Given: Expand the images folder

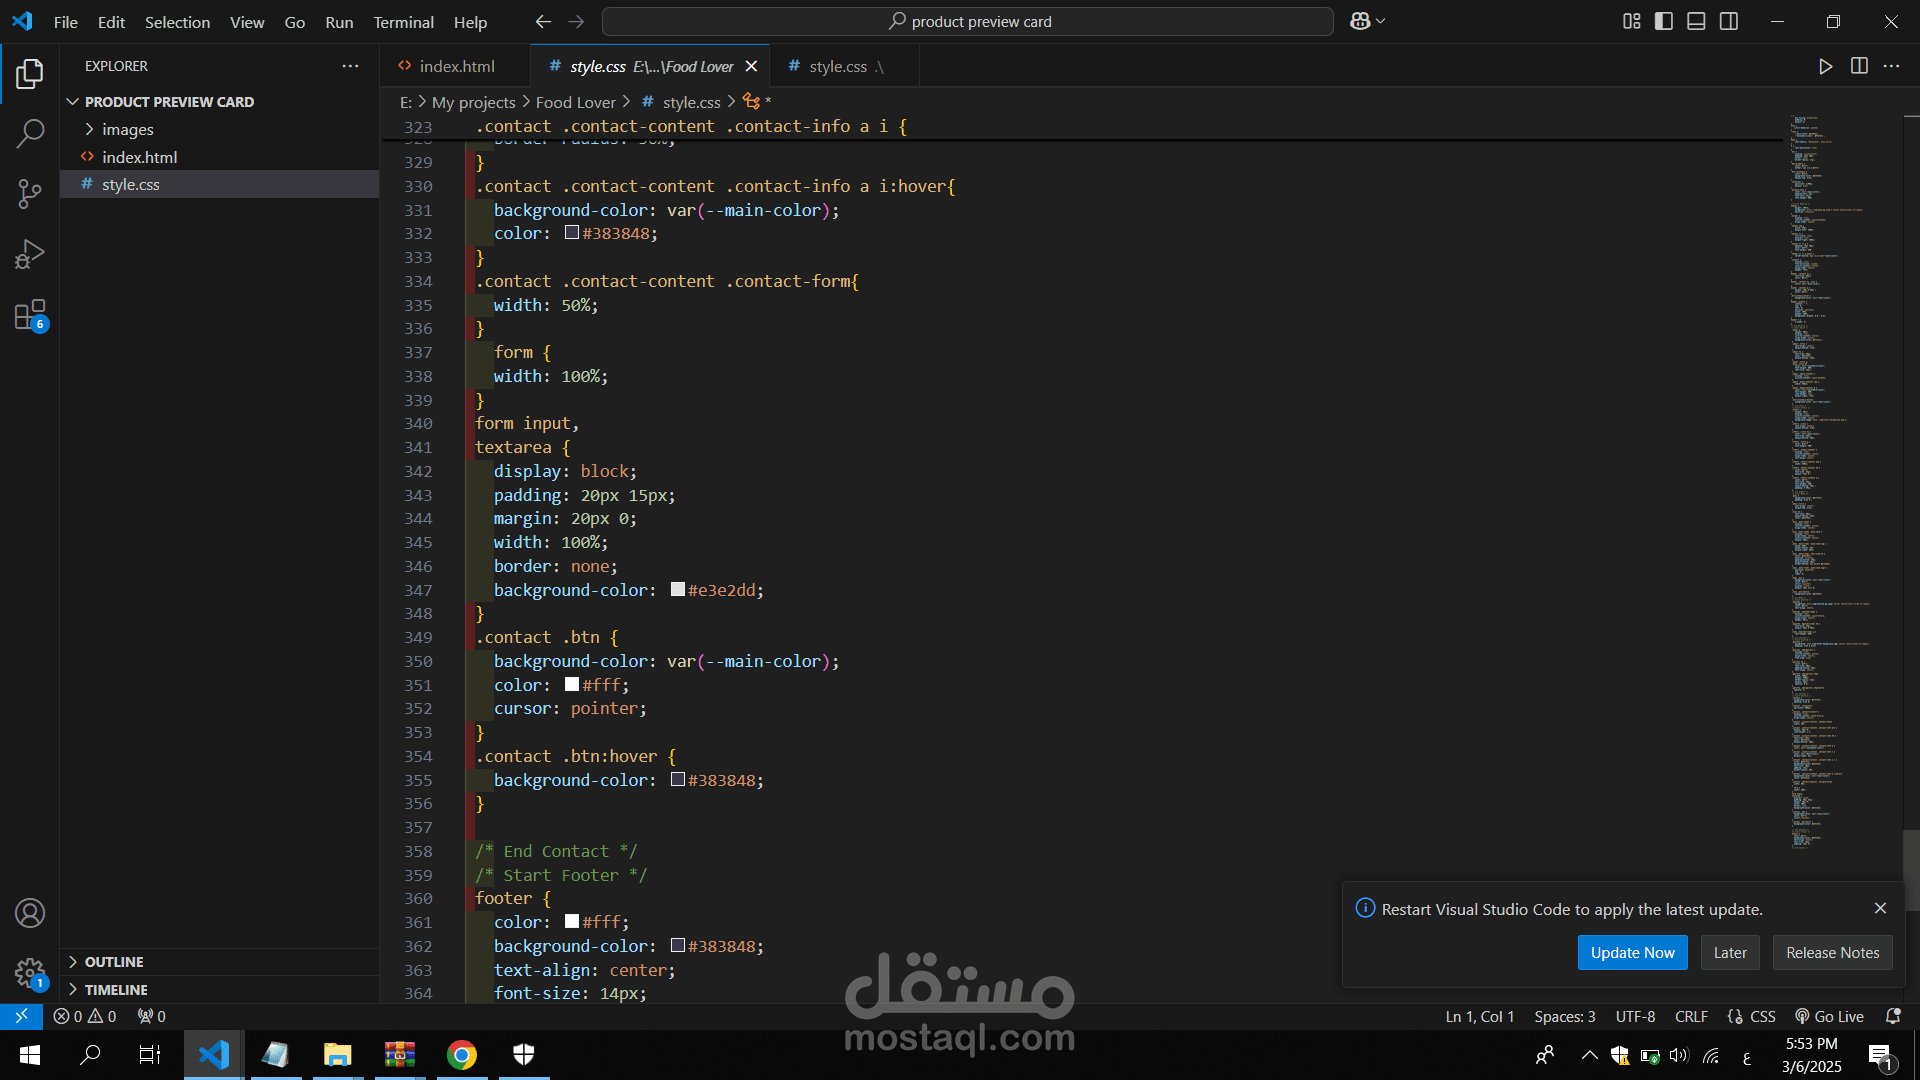Looking at the screenshot, I should coord(127,129).
